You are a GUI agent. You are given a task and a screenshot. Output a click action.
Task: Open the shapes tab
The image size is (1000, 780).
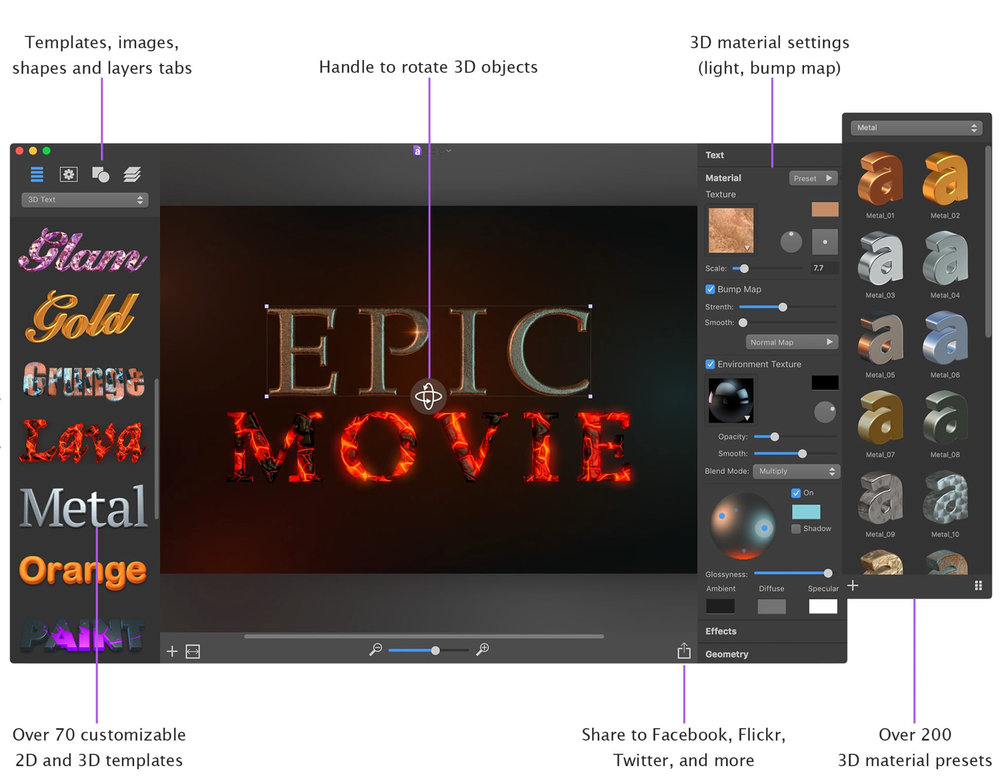point(100,174)
